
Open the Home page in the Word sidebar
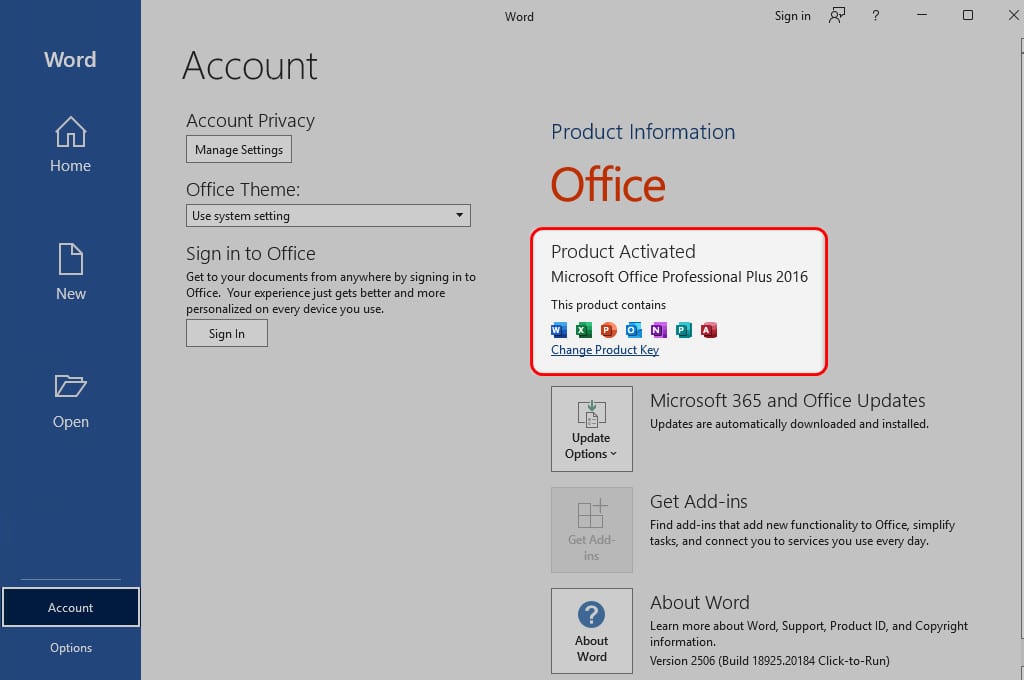pyautogui.click(x=71, y=145)
